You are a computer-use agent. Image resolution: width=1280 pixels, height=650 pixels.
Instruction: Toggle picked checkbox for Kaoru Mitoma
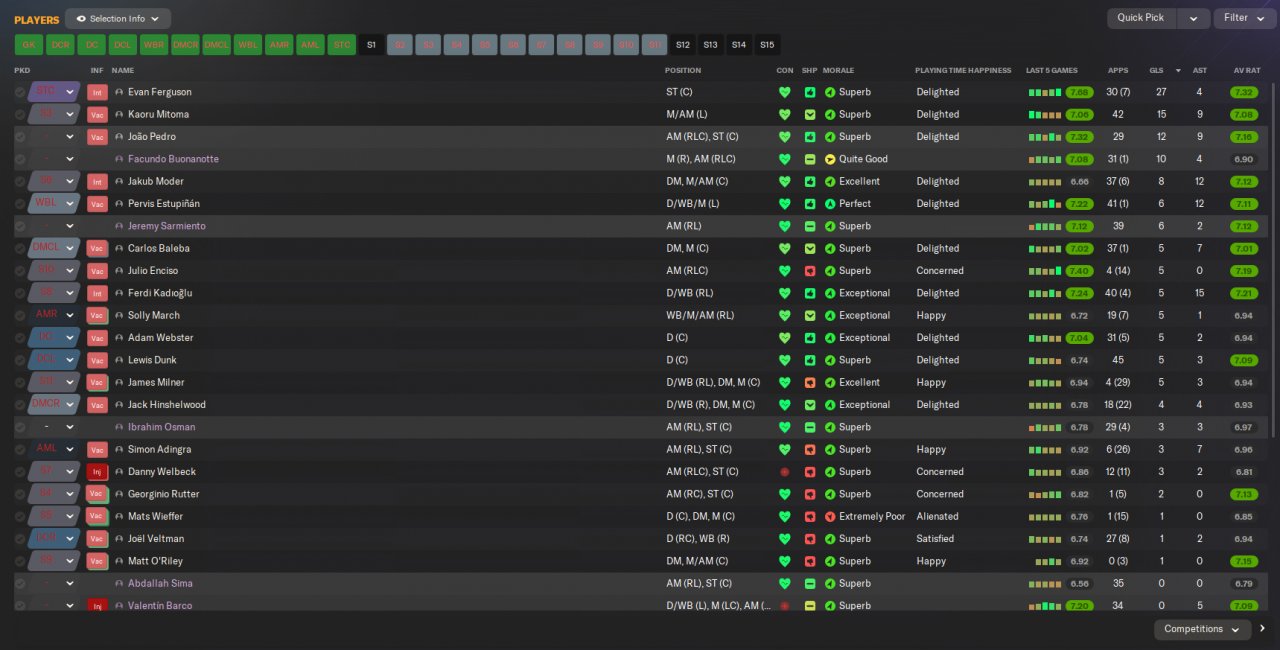20,114
